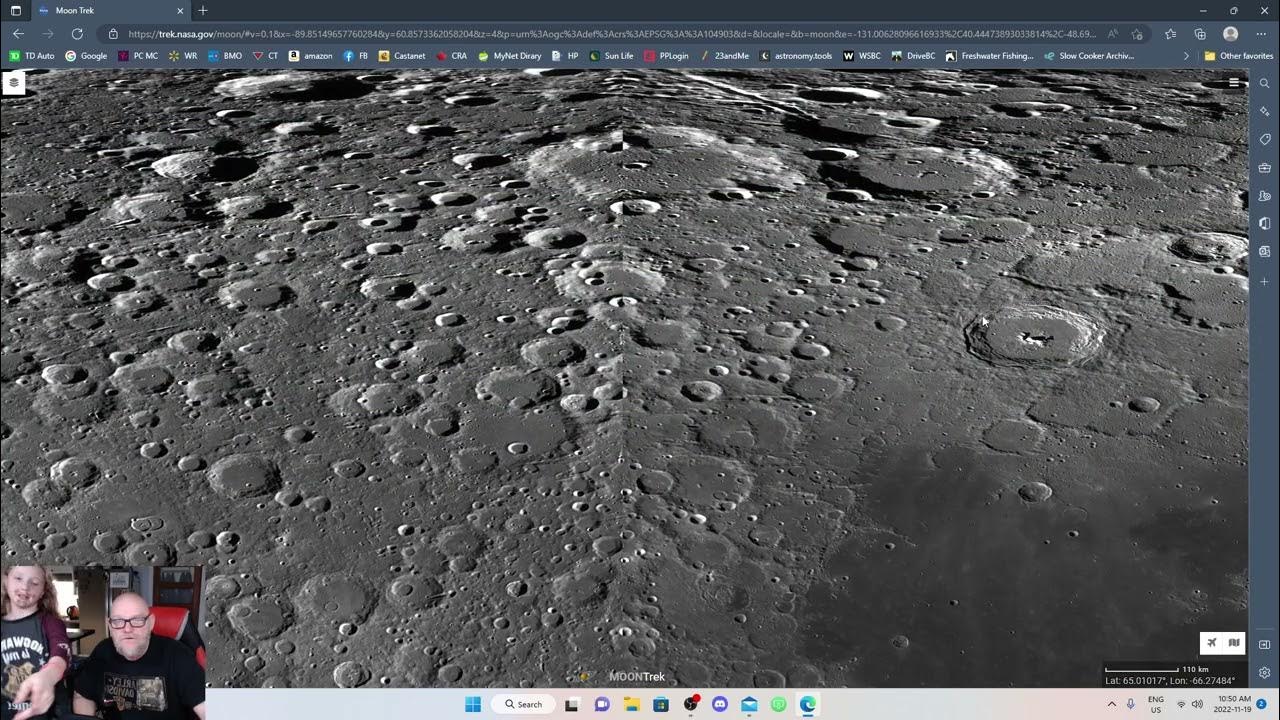Open astronomy.tools bookmark
The image size is (1280, 720).
pyautogui.click(x=796, y=56)
